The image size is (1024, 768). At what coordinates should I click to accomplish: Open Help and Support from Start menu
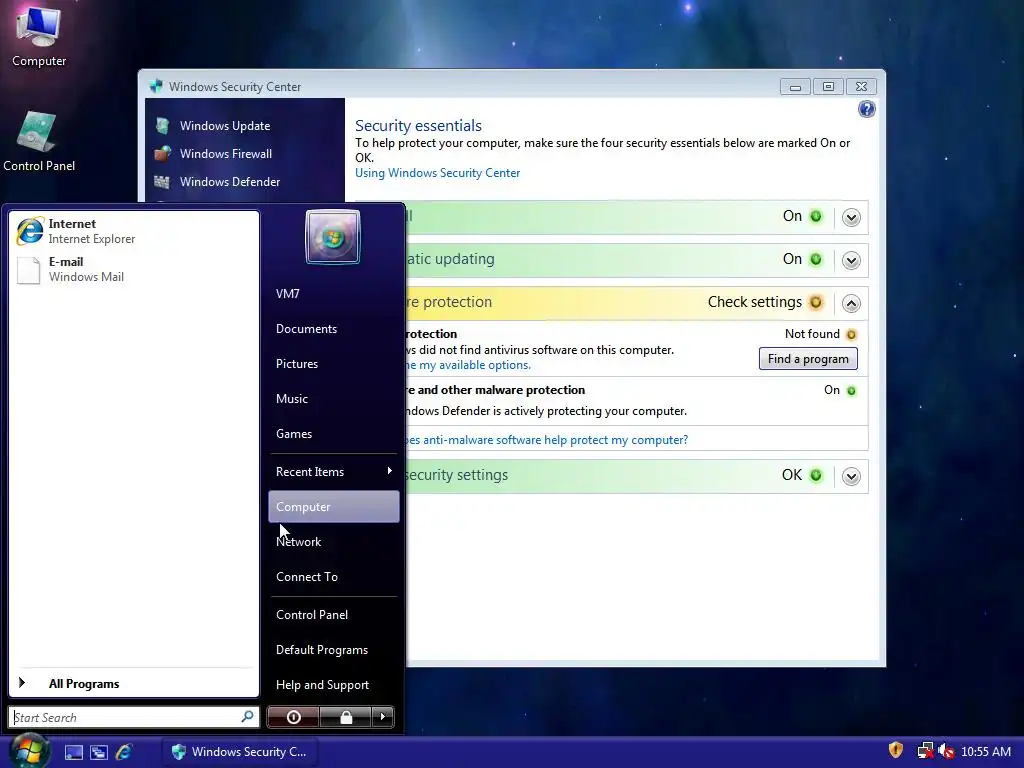[x=334, y=684]
